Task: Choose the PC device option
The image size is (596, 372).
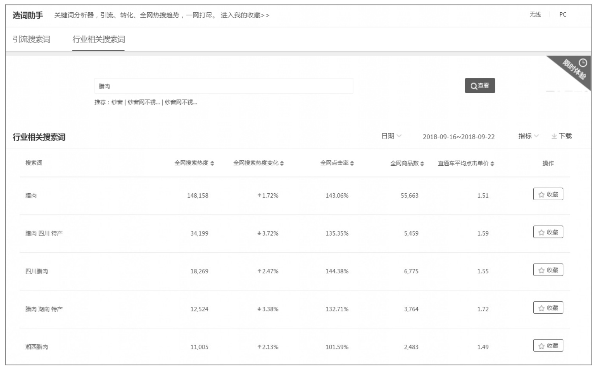Action: pyautogui.click(x=563, y=15)
